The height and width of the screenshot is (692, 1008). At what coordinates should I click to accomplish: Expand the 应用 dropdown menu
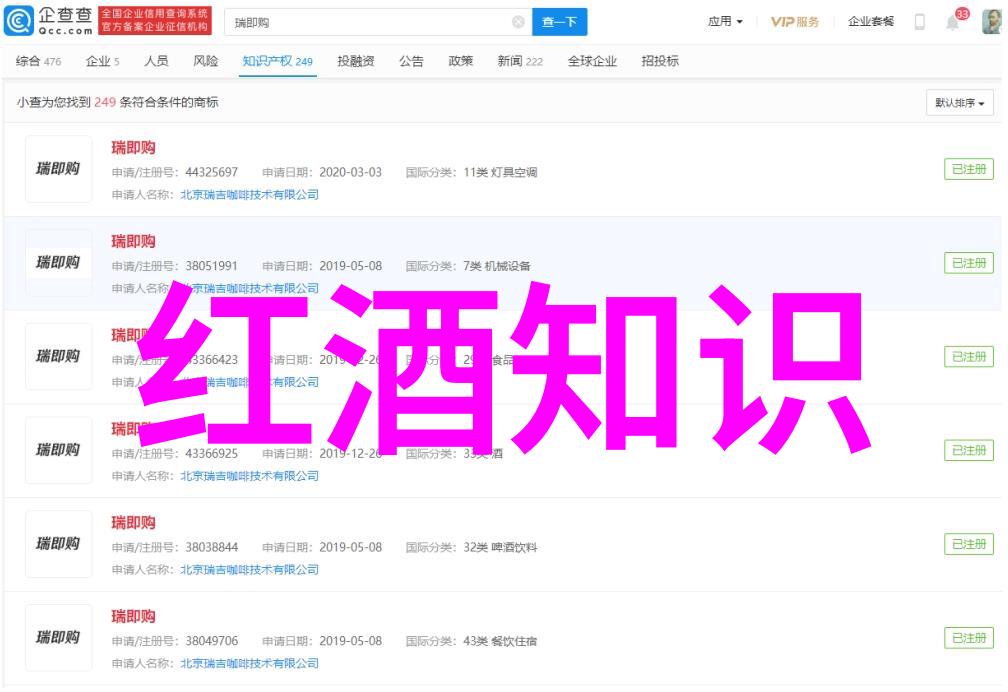coord(725,22)
